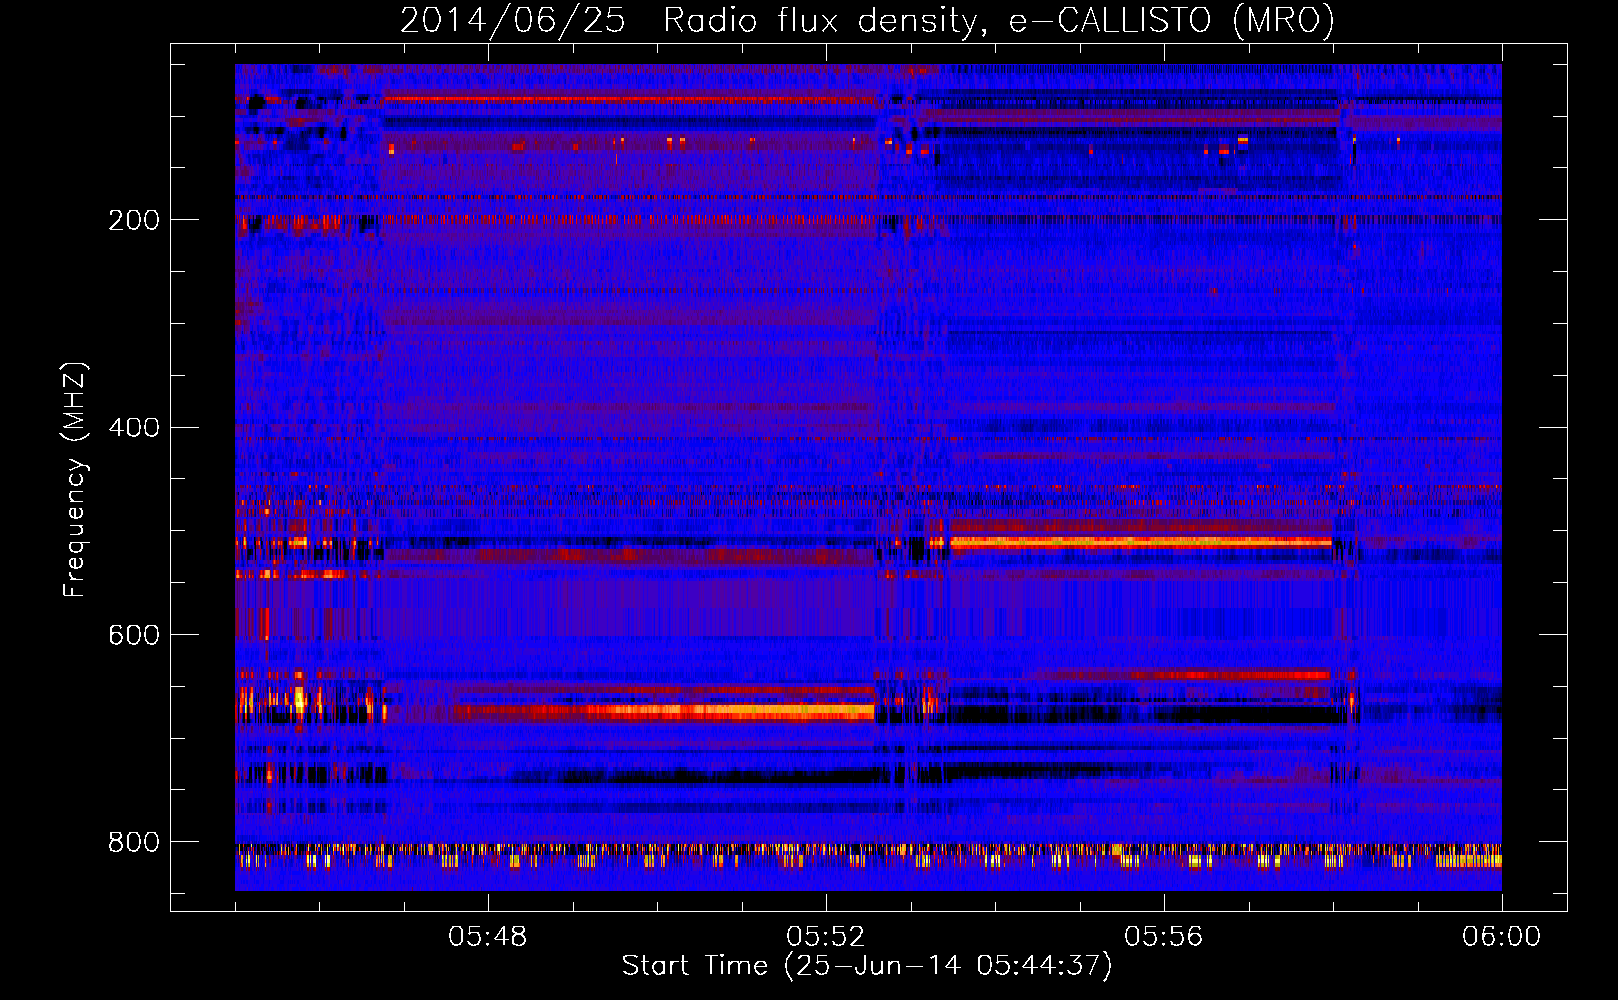The width and height of the screenshot is (1618, 1000).
Task: Click the 'e-CALLISTO (MRO)' text in title
Action: [1172, 21]
